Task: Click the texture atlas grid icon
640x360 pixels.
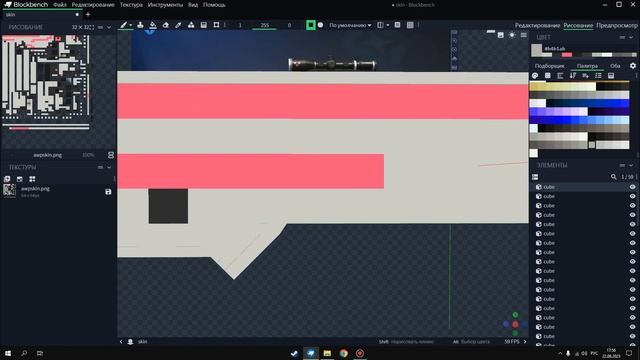Action: tap(32, 179)
